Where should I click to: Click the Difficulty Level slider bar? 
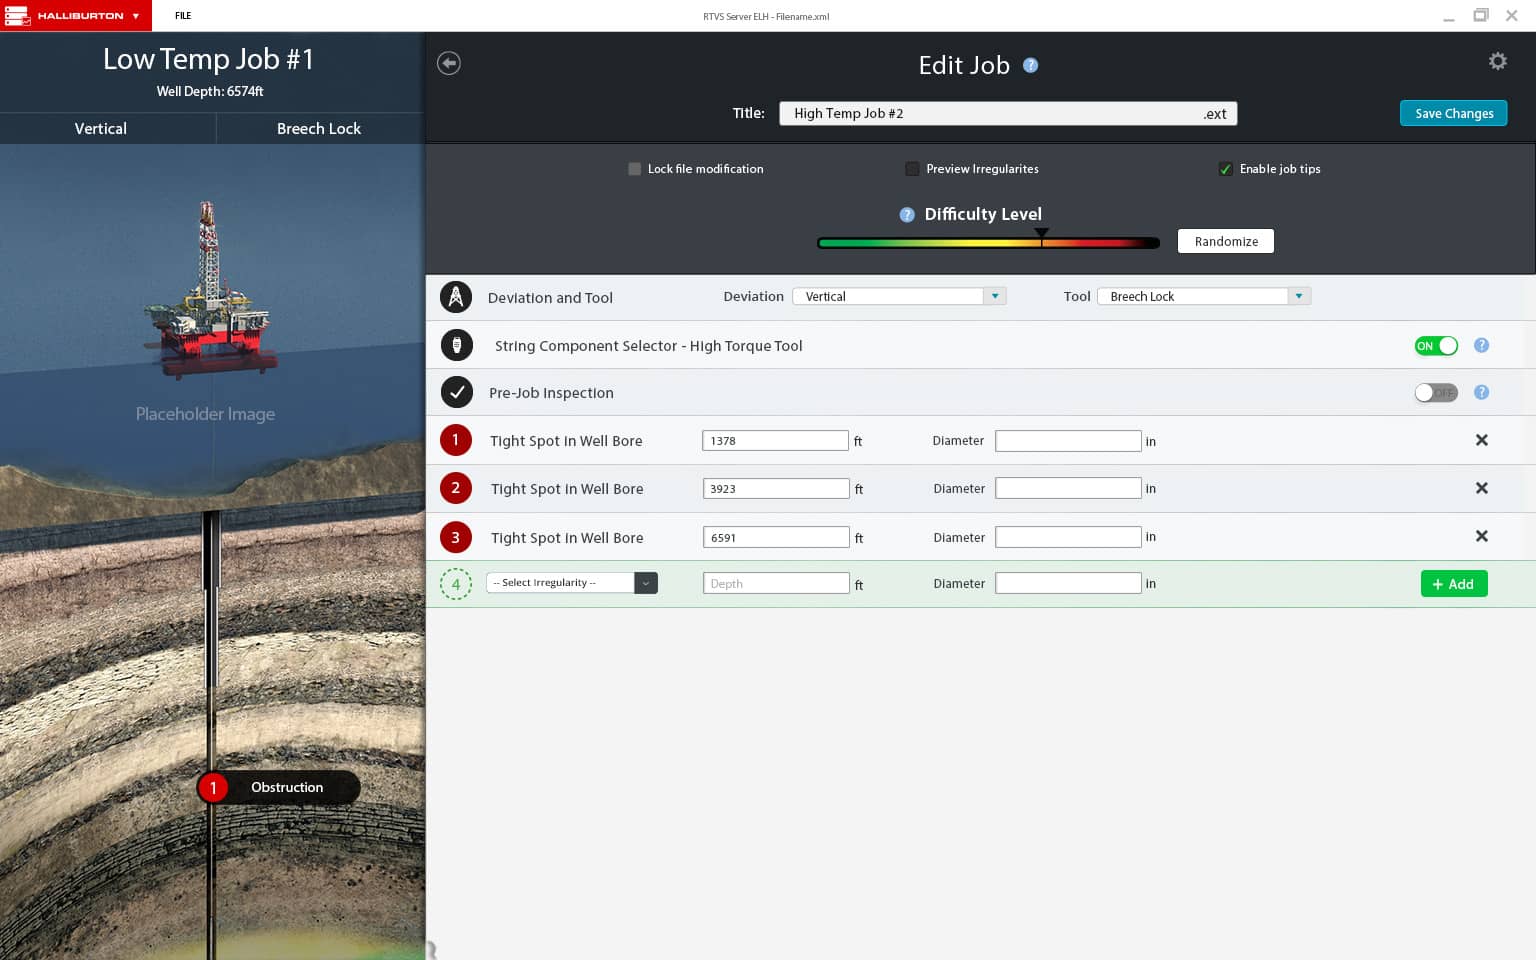coord(988,243)
